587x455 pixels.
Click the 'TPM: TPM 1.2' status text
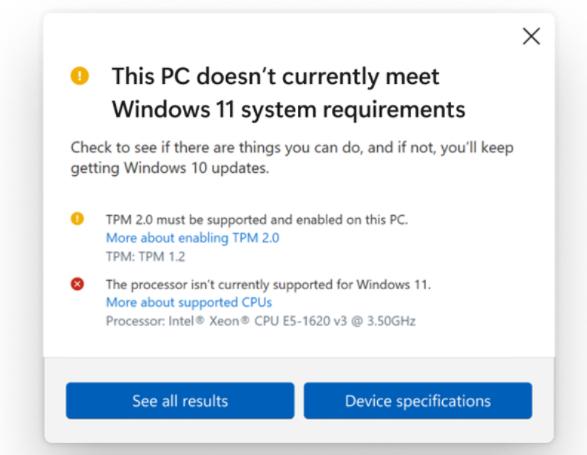146,257
